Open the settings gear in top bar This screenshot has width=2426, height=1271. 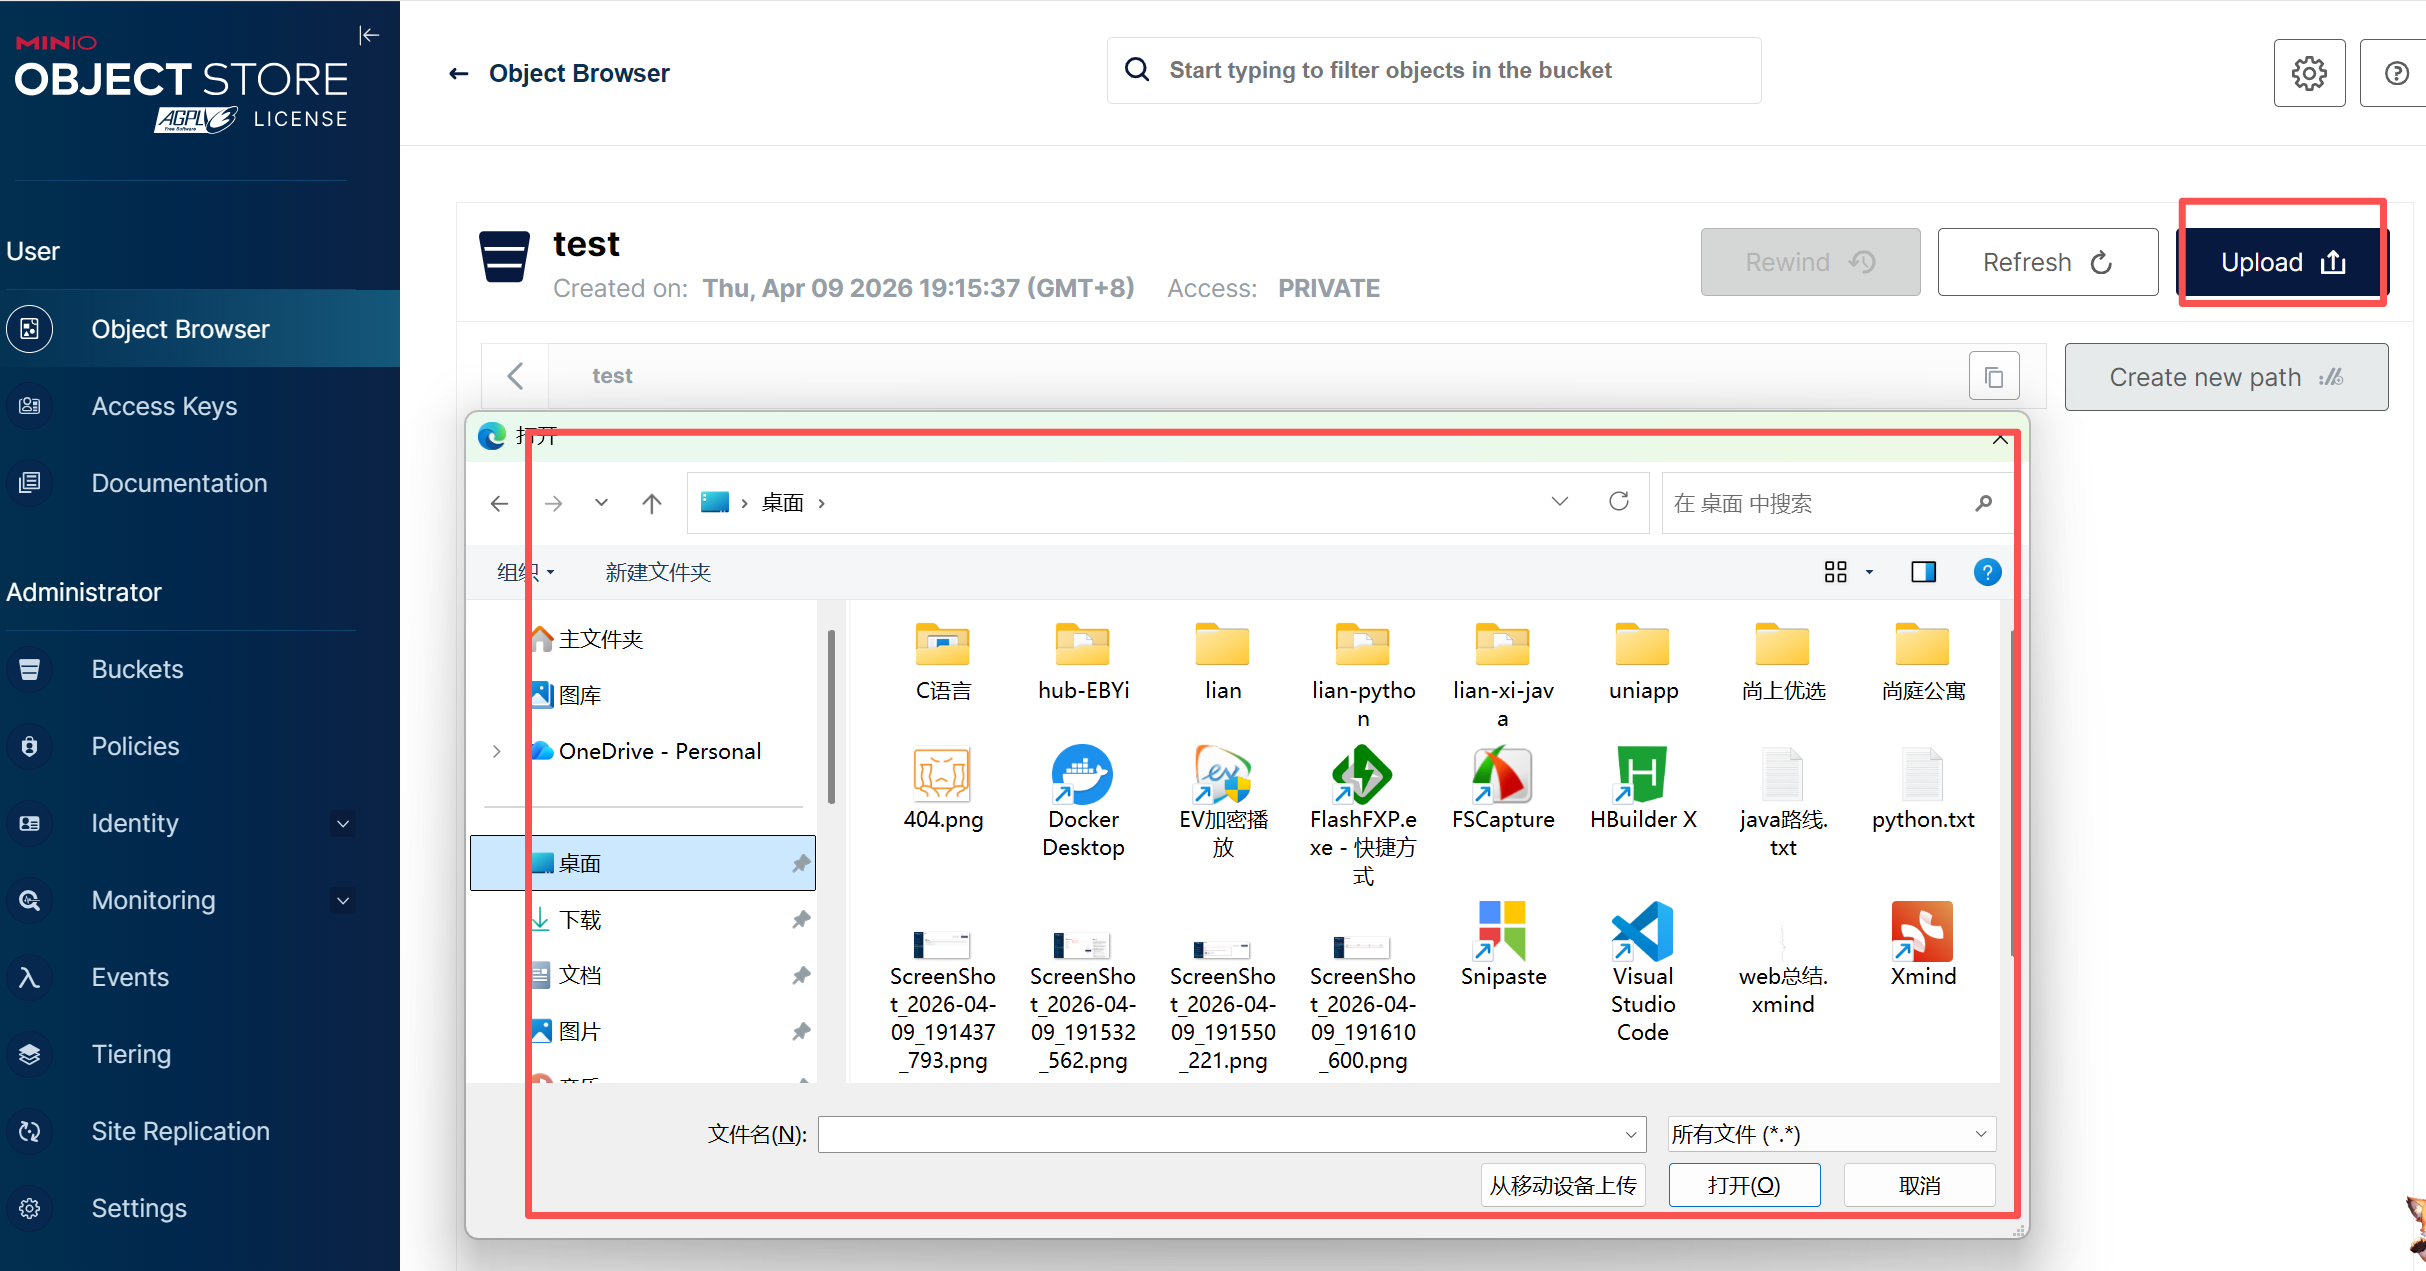click(2308, 73)
